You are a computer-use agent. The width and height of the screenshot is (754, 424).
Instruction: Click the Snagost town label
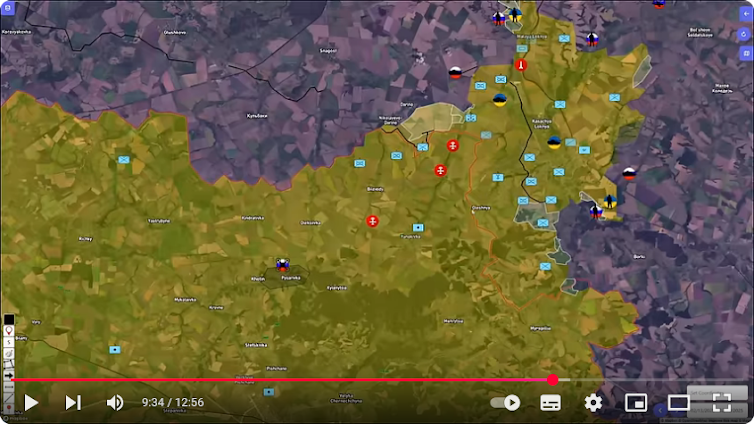click(328, 50)
